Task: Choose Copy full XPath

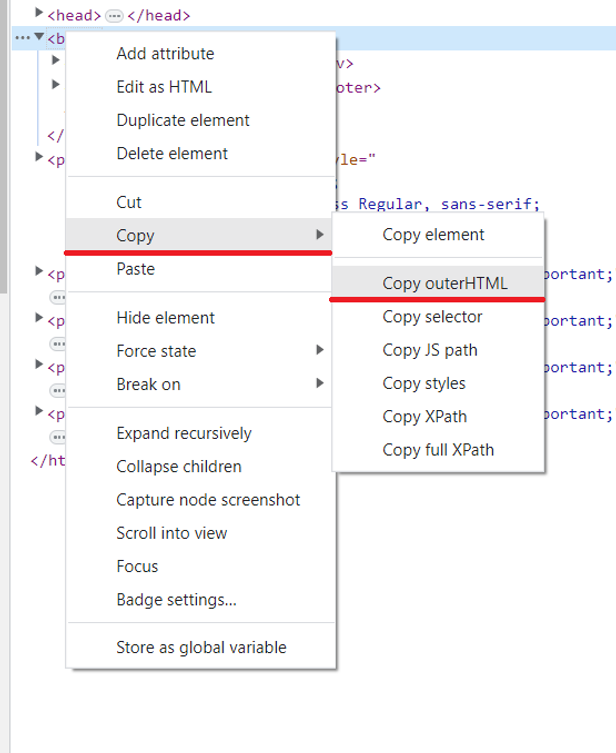Action: (x=438, y=449)
